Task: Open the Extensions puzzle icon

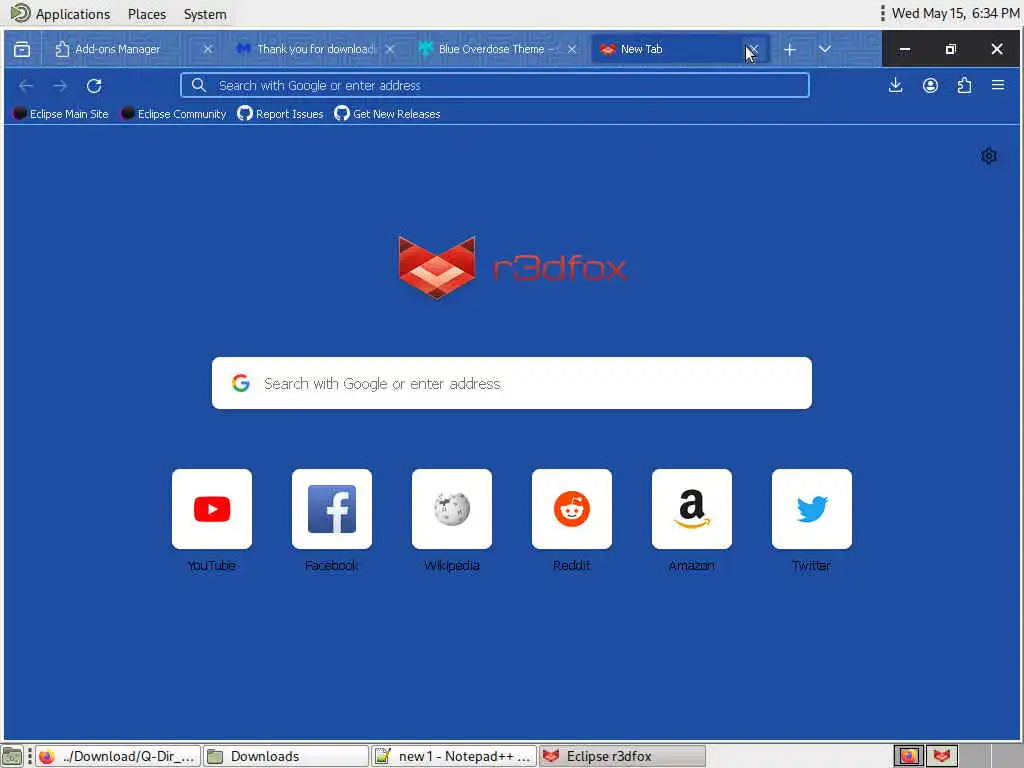Action: click(x=964, y=85)
